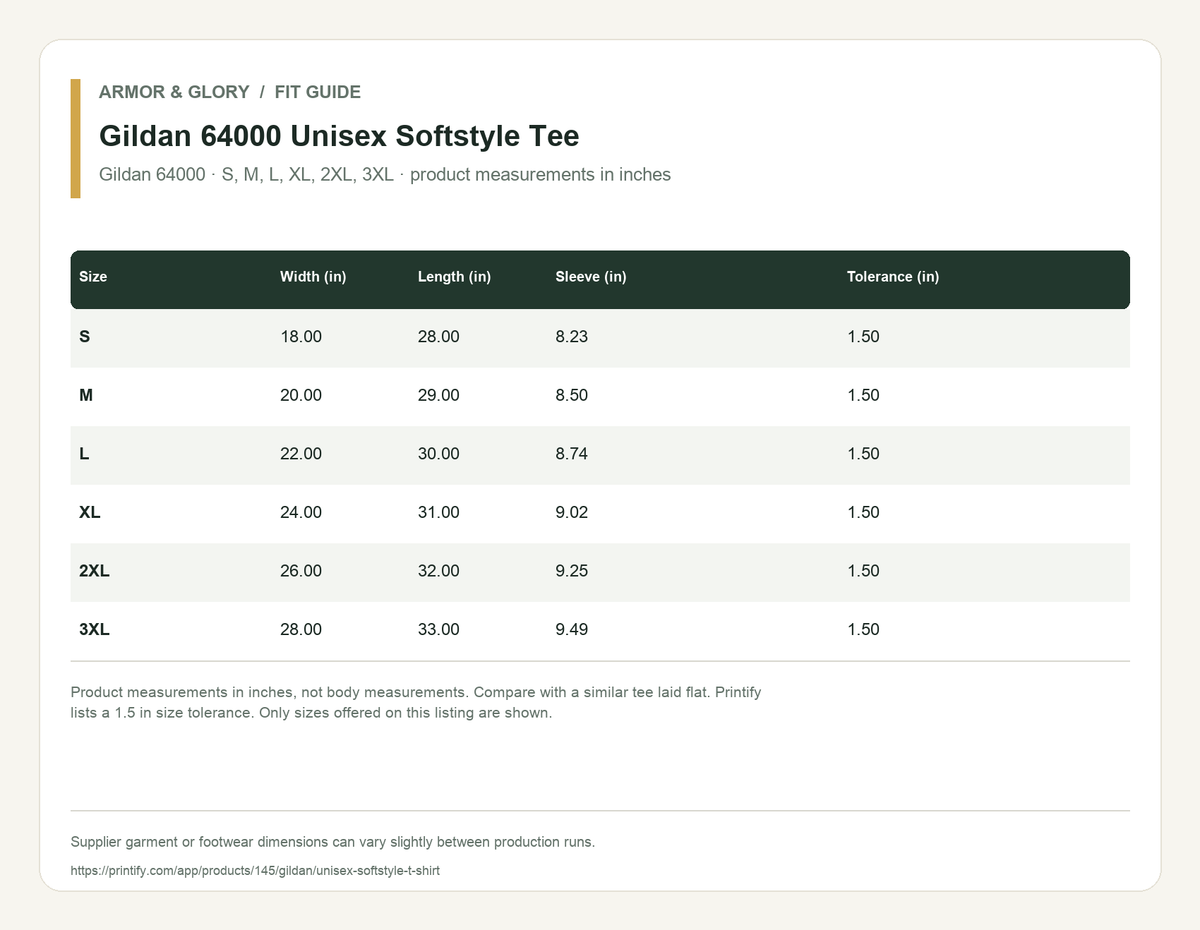This screenshot has width=1200, height=930.
Task: Click the Printify product URL at the bottom
Action: click(255, 871)
